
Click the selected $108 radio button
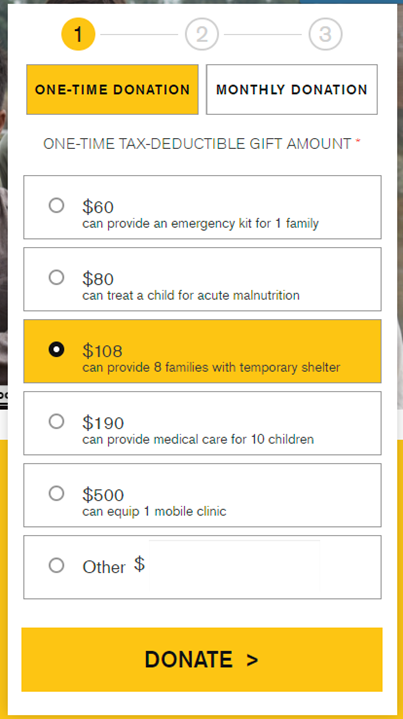(x=56, y=349)
